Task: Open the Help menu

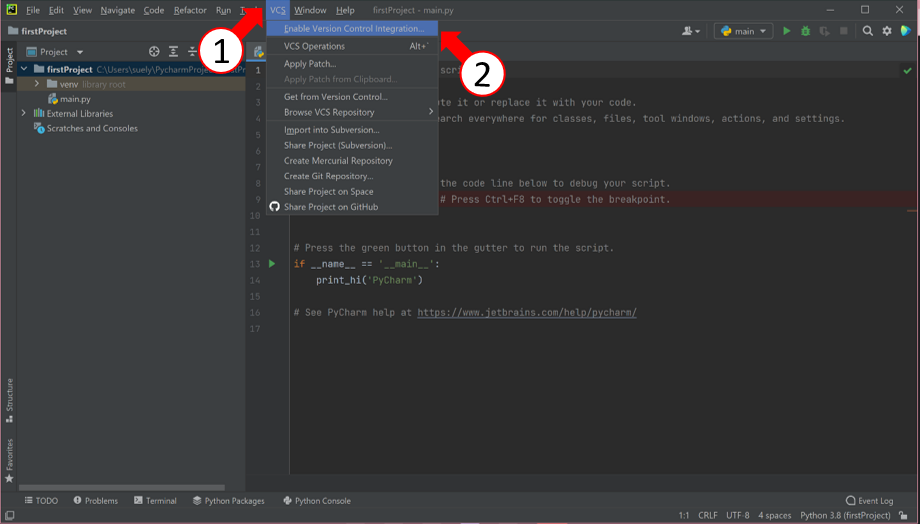Action: [345, 10]
